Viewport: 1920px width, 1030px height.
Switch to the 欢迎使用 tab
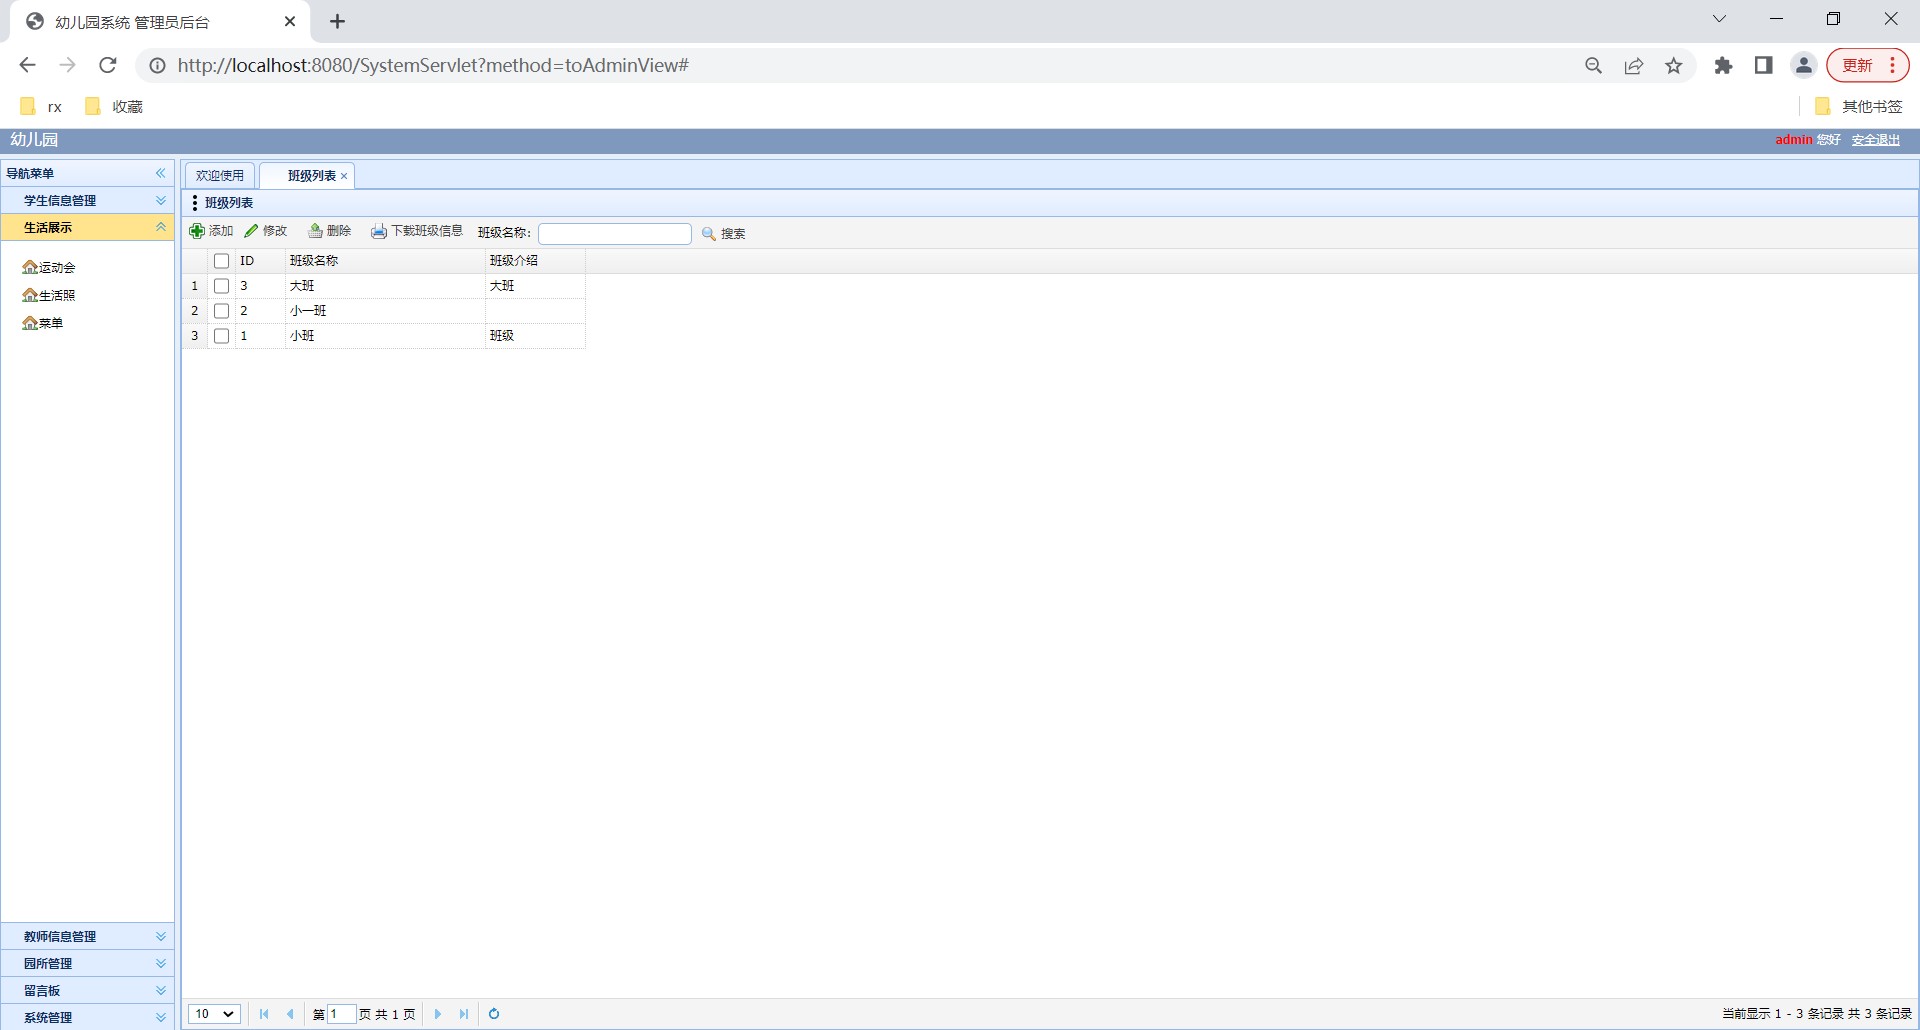(220, 176)
